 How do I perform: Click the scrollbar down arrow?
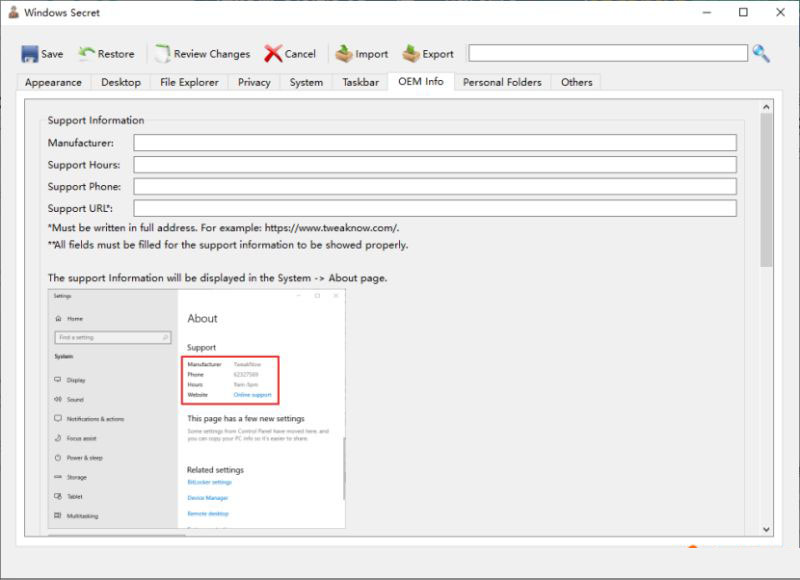766,529
